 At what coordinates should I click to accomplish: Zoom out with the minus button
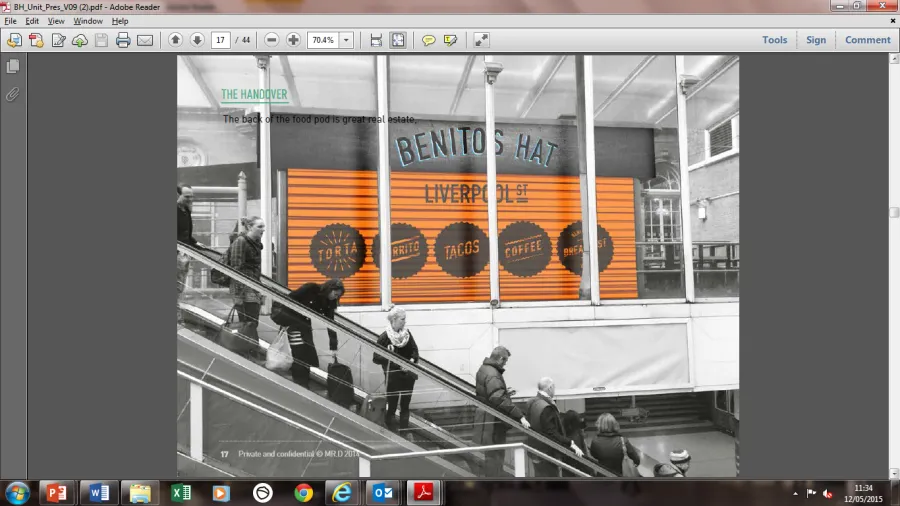[271, 40]
